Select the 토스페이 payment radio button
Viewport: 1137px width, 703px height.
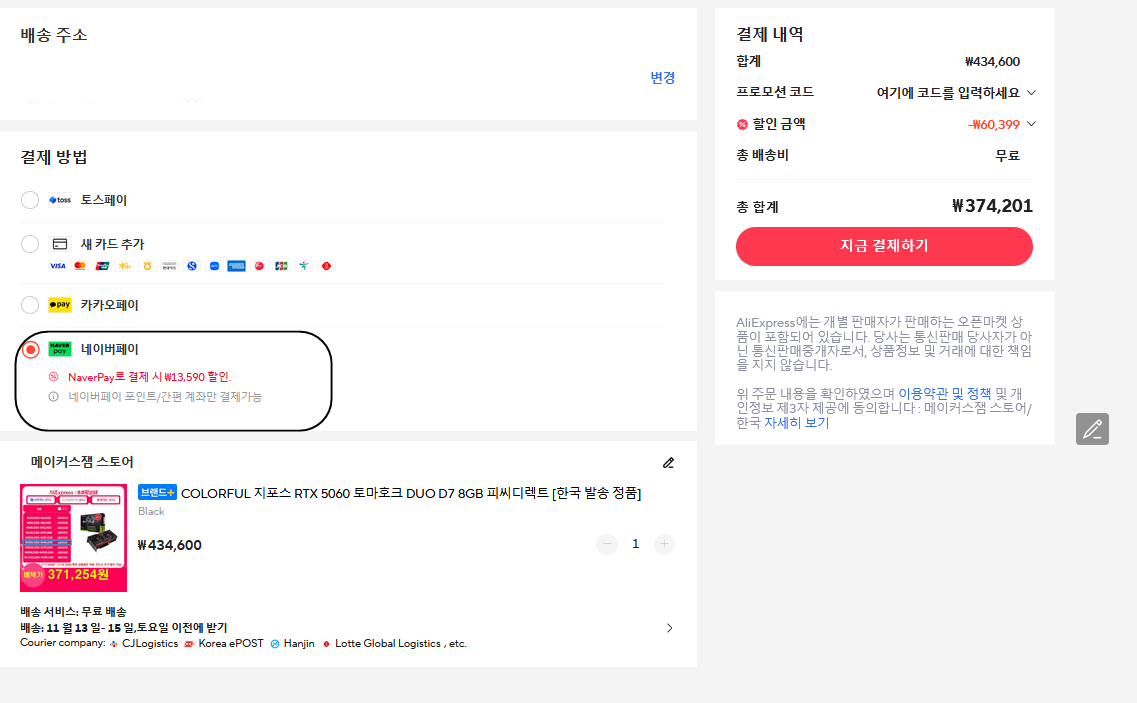click(x=30, y=200)
